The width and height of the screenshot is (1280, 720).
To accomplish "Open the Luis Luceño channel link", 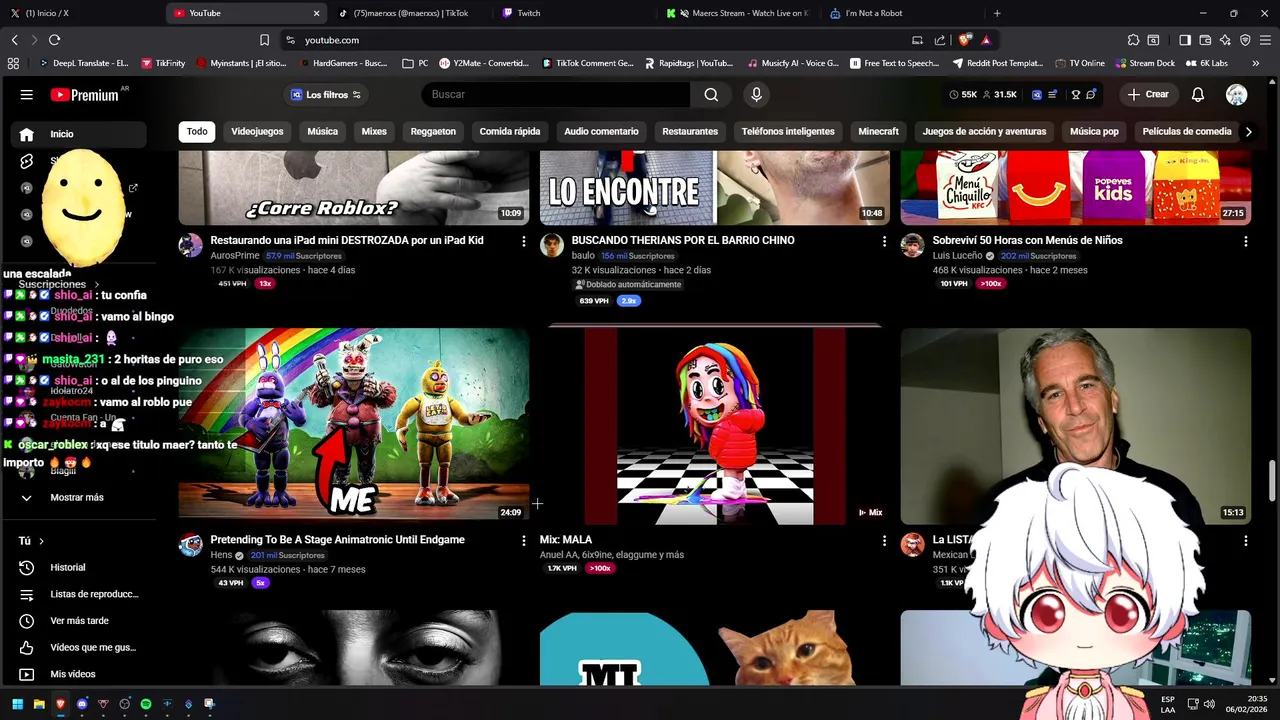I will (959, 256).
